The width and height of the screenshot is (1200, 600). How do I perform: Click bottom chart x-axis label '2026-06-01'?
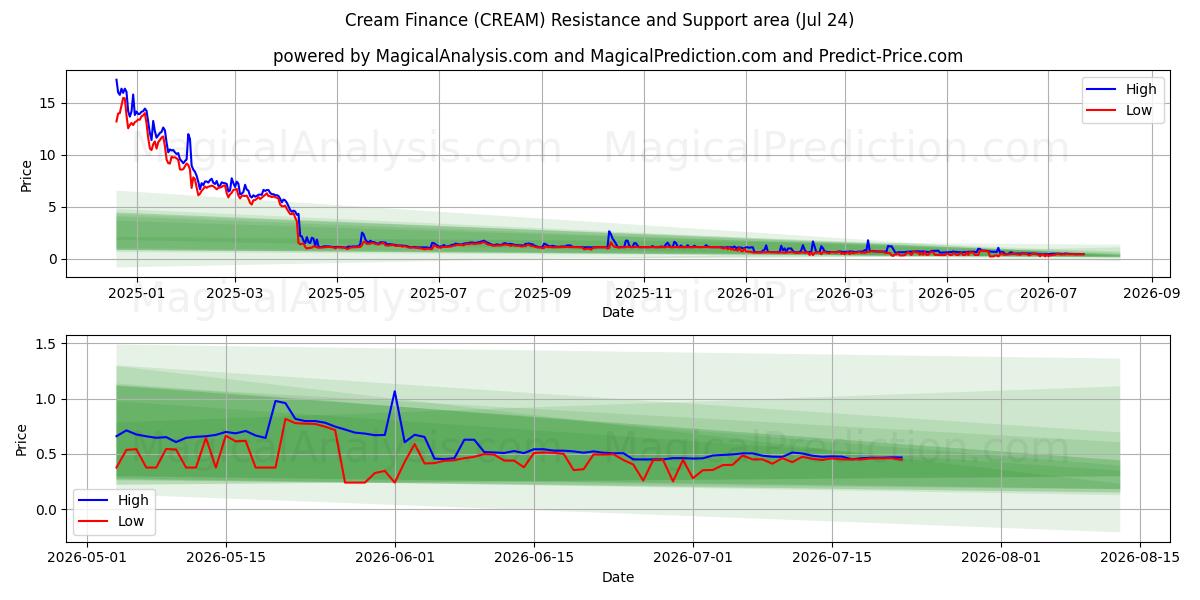click(x=395, y=559)
